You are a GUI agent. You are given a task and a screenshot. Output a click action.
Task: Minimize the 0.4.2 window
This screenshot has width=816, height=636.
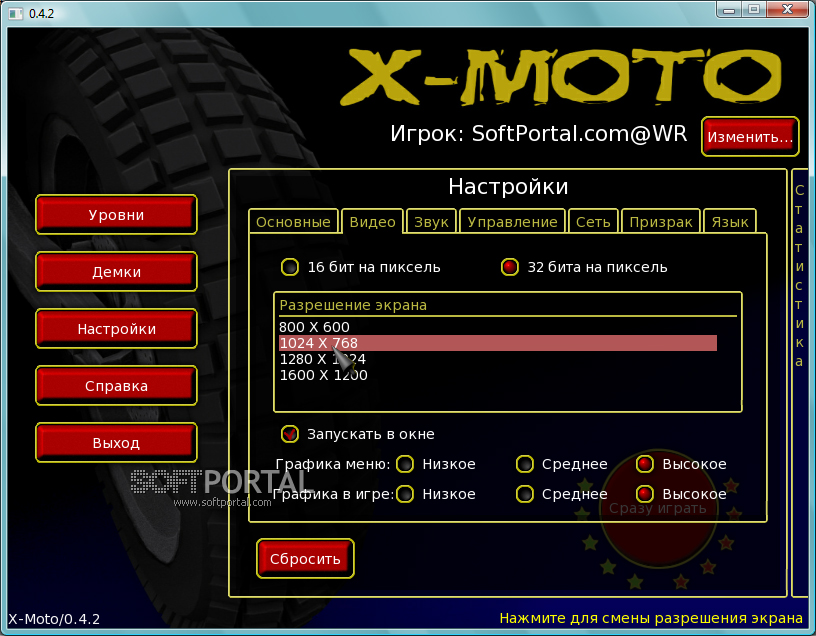729,10
